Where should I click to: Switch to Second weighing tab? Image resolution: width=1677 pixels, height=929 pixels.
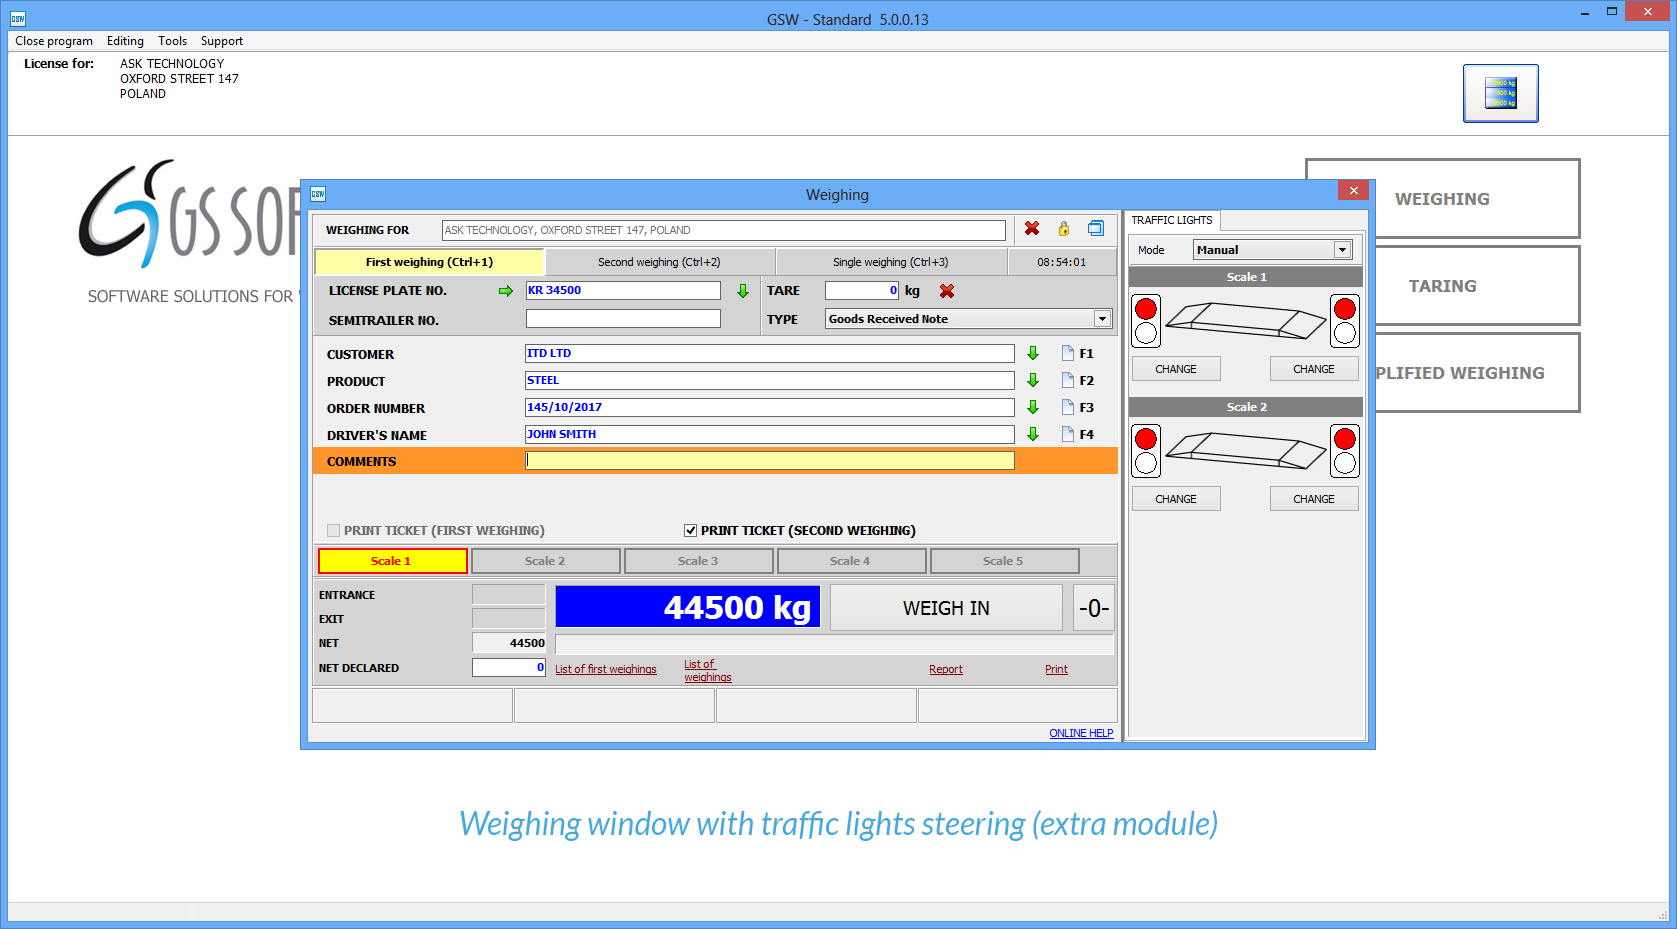659,262
